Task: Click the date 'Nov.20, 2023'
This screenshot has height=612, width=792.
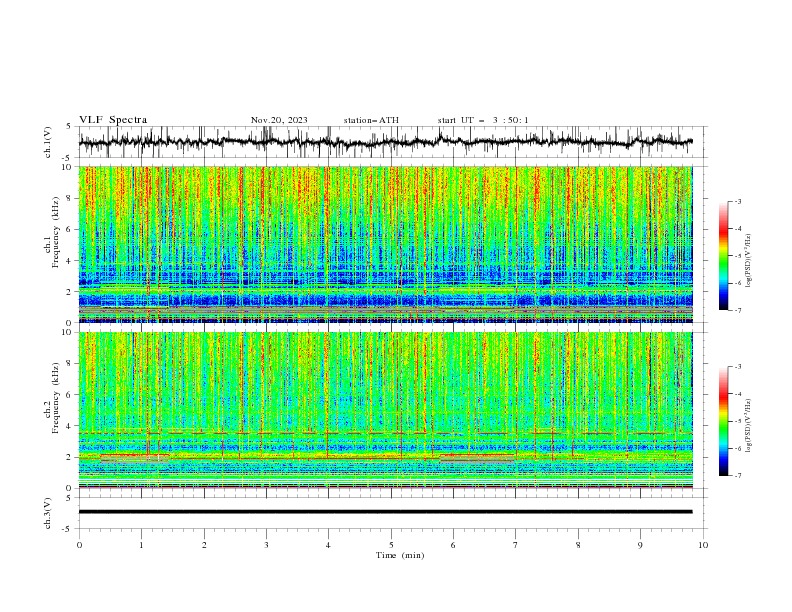Action: [279, 120]
